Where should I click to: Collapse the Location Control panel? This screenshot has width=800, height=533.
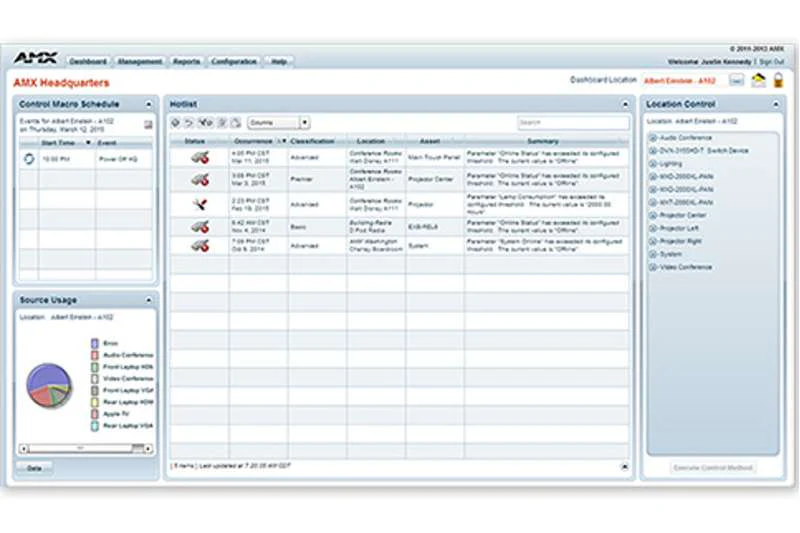pyautogui.click(x=776, y=104)
